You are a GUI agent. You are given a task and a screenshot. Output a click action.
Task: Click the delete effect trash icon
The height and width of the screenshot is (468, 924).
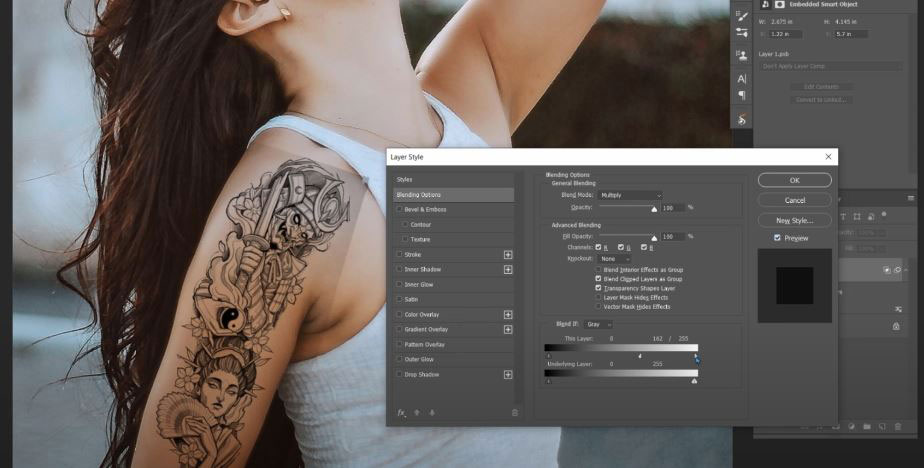(515, 412)
